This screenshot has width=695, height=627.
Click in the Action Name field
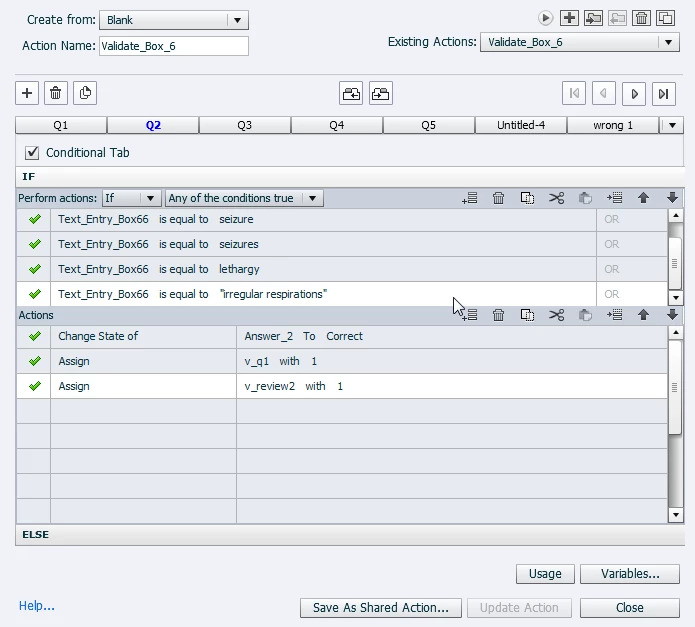tap(174, 46)
